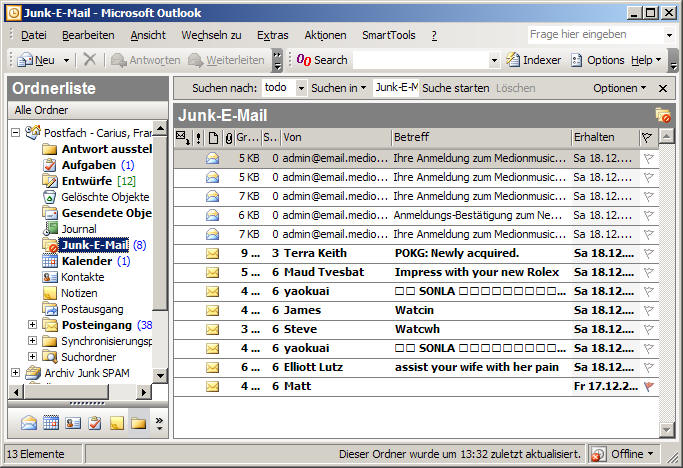The height and width of the screenshot is (468, 683).
Task: Click the Delete X toolbar icon
Action: (x=90, y=59)
